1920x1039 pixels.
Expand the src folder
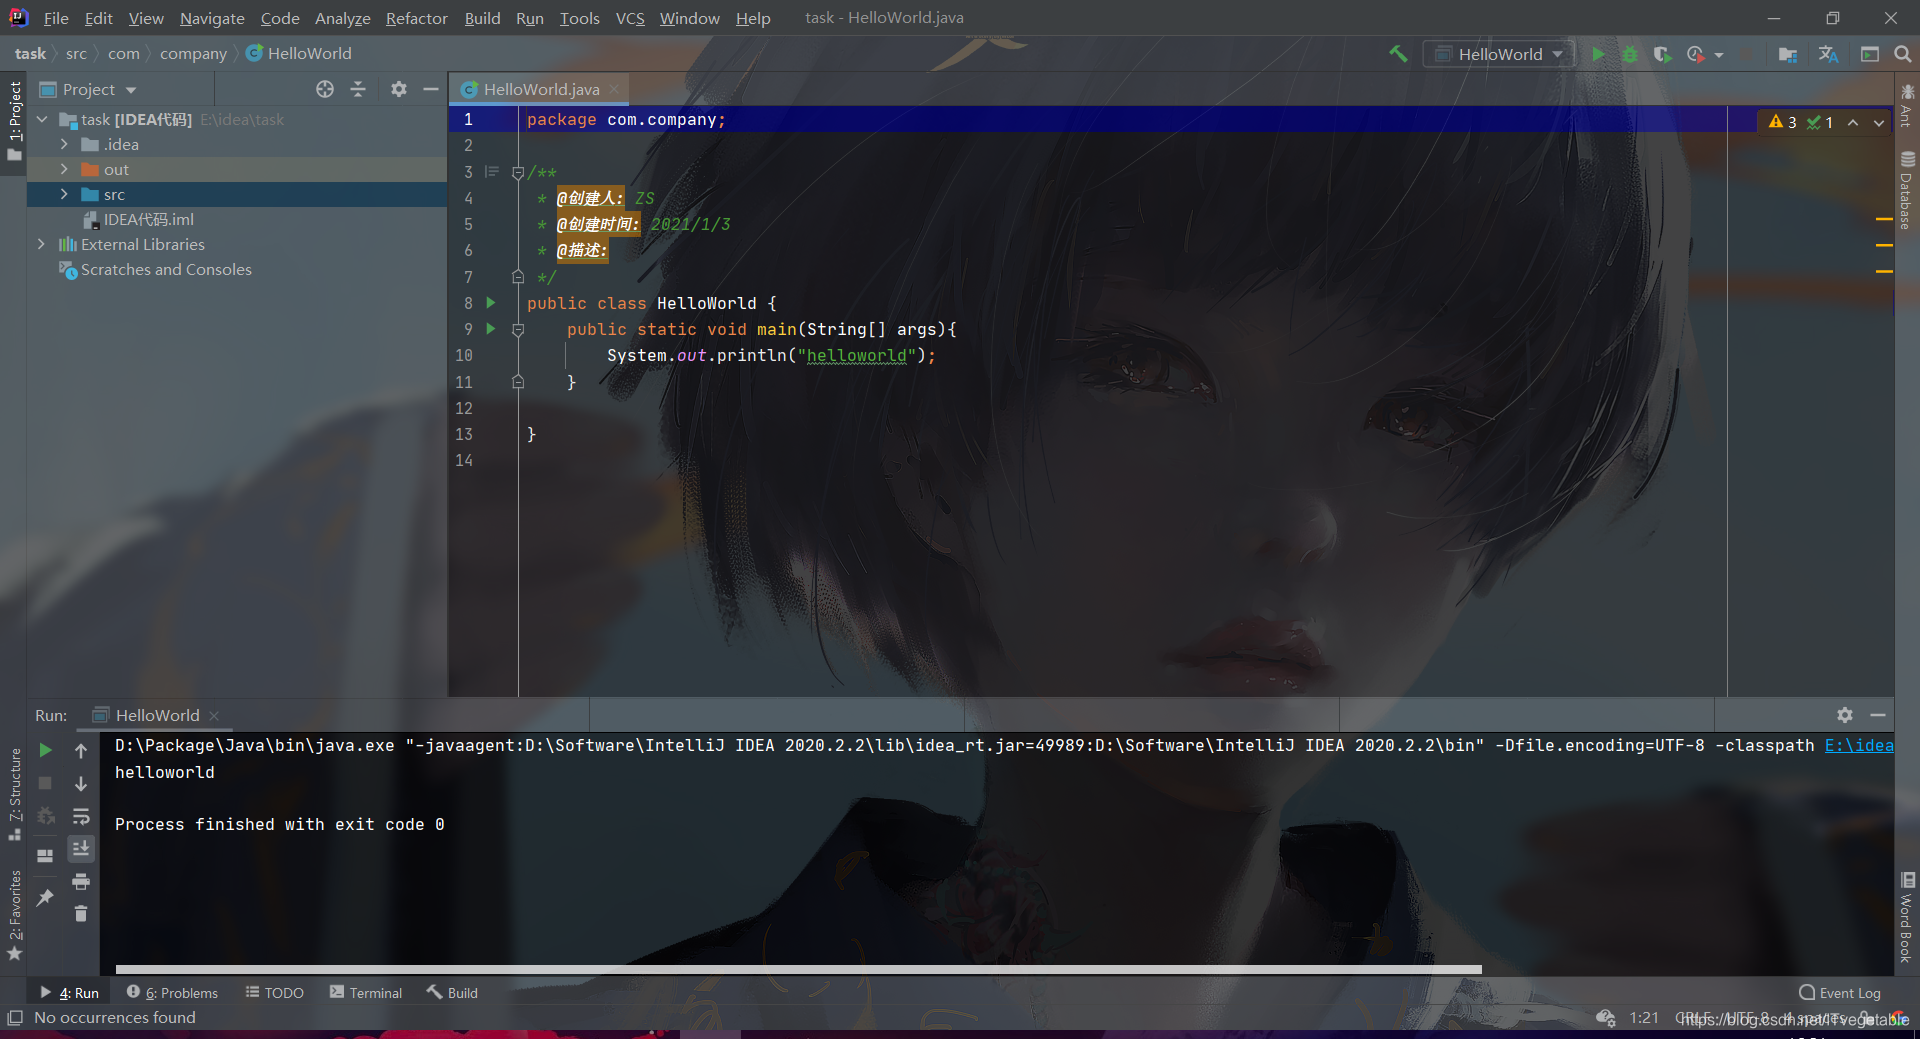(x=64, y=194)
